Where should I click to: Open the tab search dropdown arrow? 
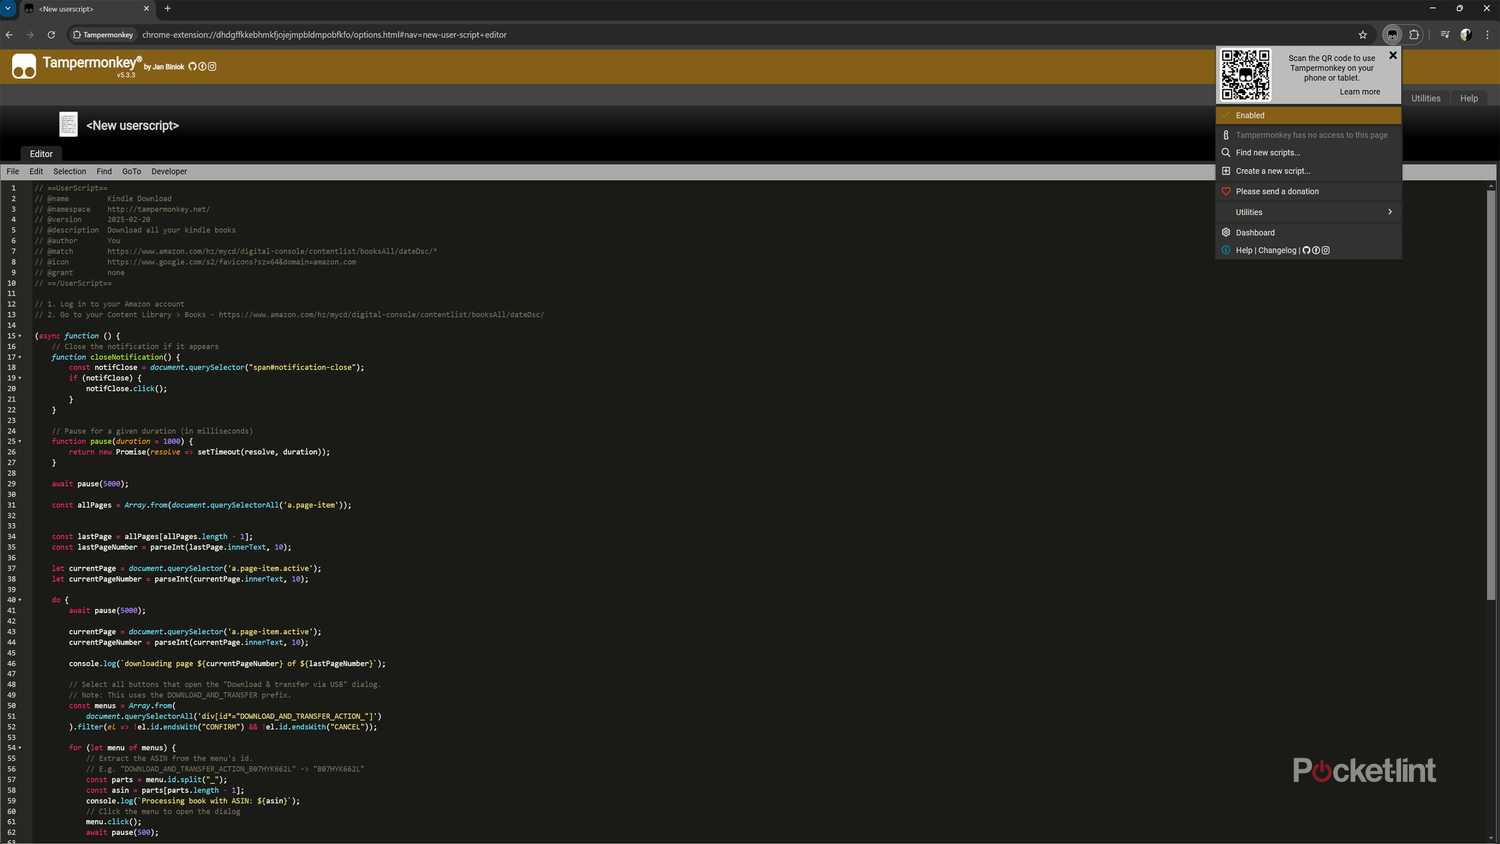pyautogui.click(x=8, y=8)
